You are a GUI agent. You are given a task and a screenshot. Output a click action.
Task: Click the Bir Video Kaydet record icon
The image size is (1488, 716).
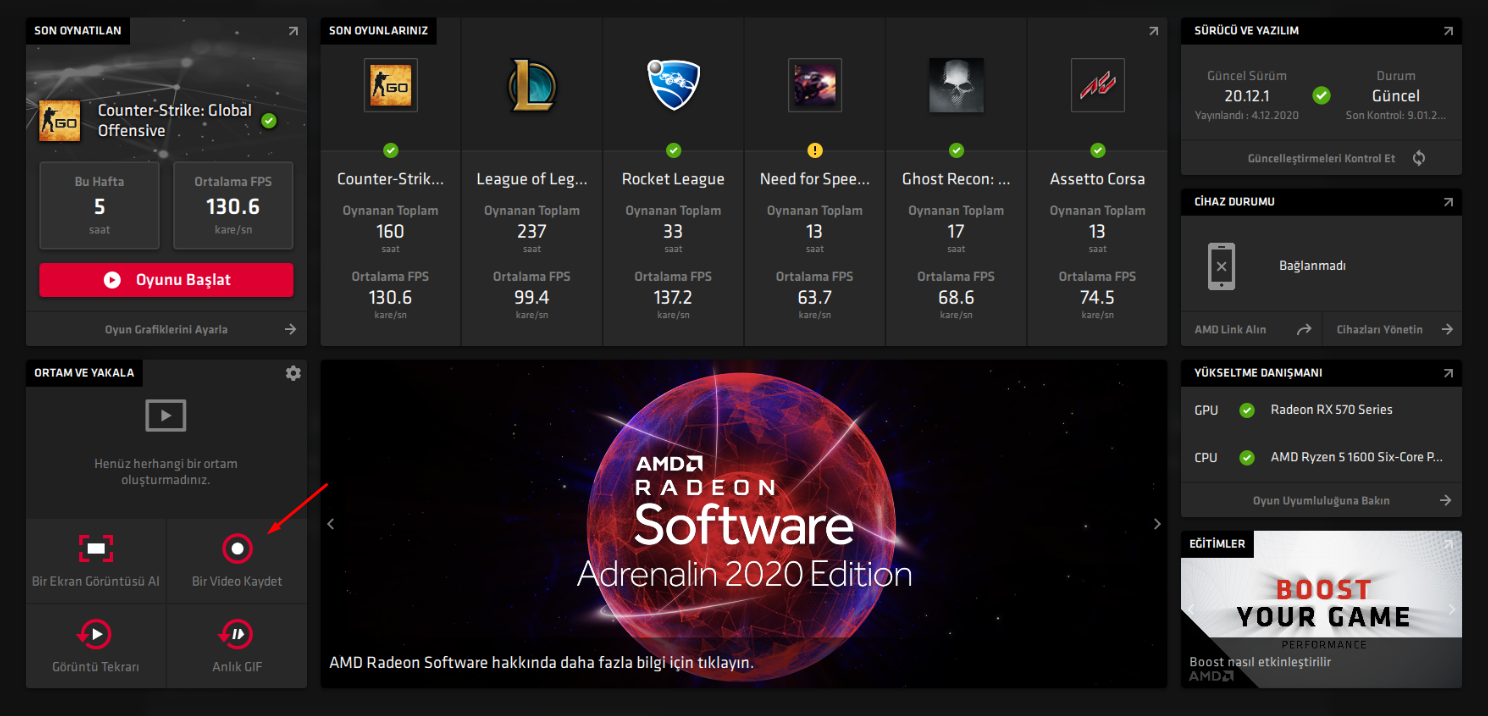tap(237, 548)
